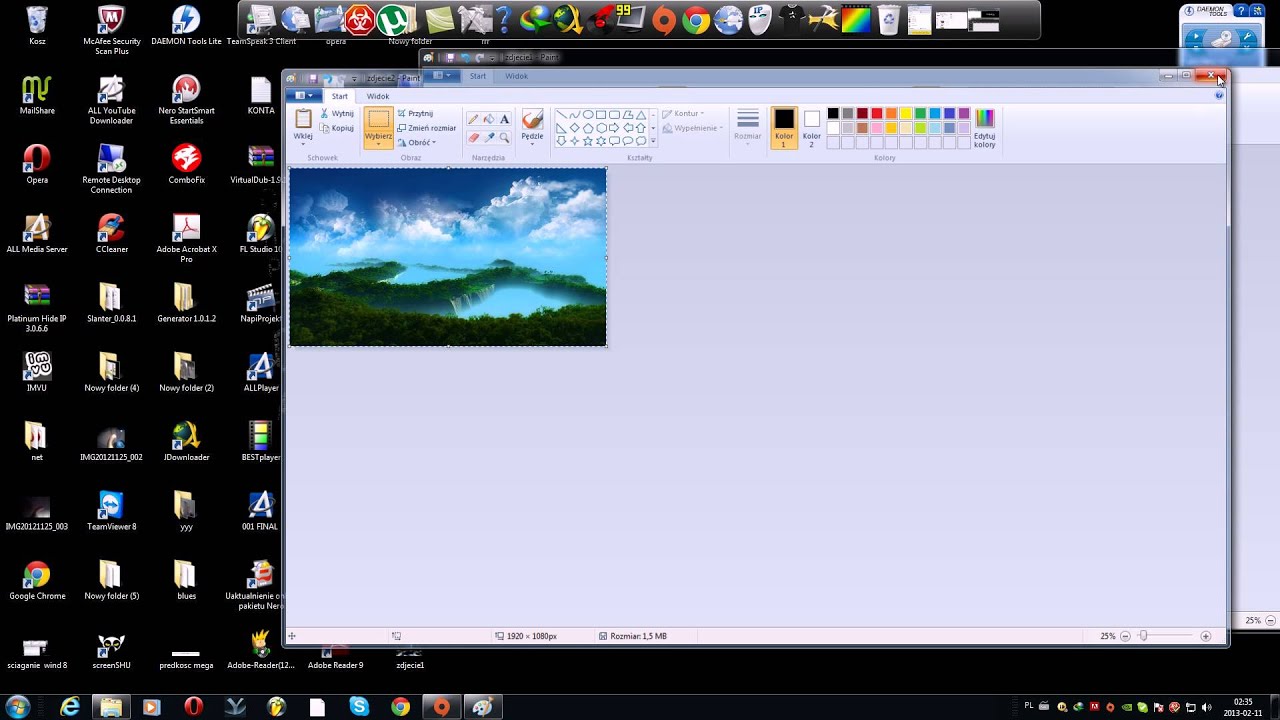Viewport: 1280px width, 720px height.
Task: Open Start tab in background Paint window
Action: point(478,76)
